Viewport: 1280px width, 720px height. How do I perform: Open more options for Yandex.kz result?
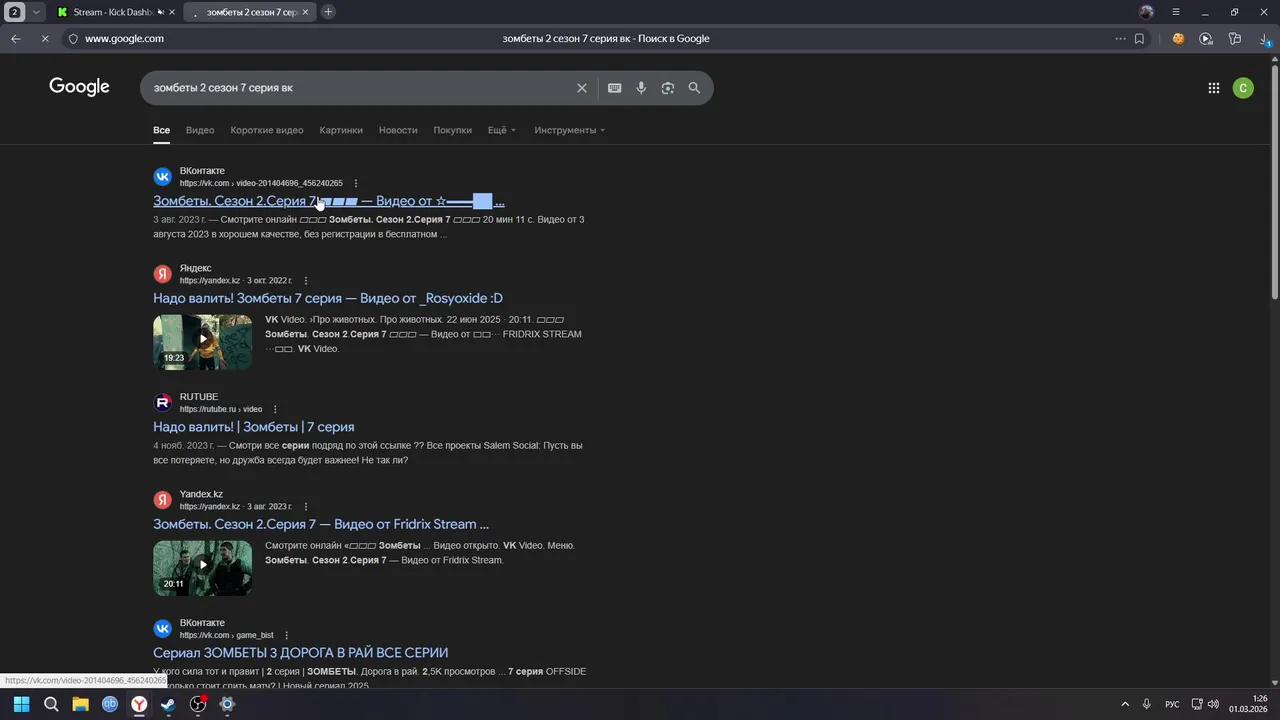tap(306, 507)
